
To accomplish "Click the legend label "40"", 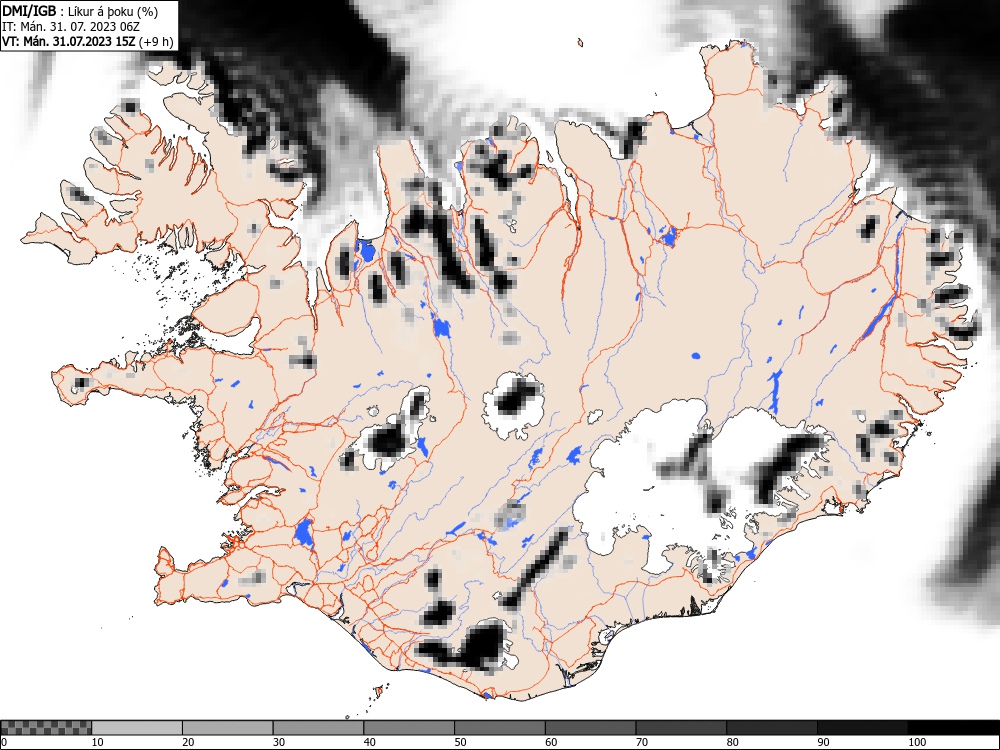I will 369,742.
